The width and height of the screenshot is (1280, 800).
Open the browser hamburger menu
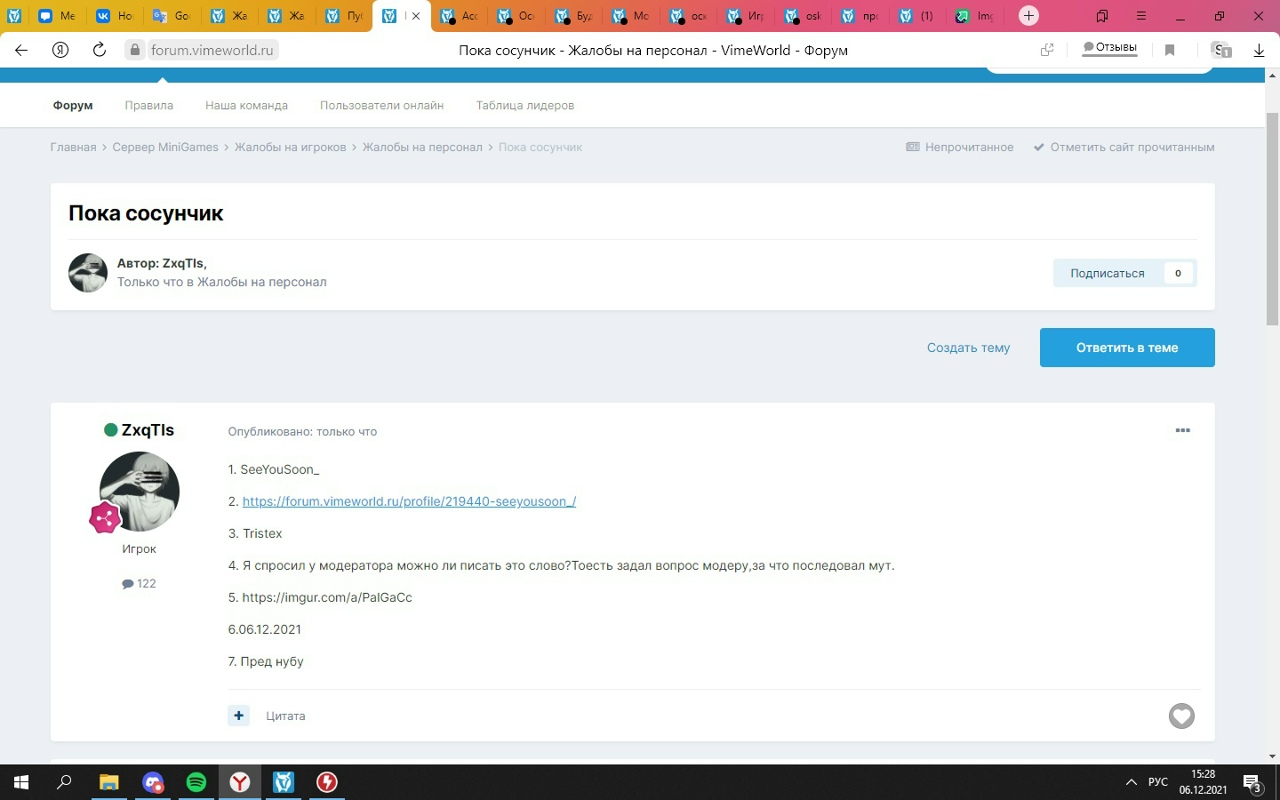1142,16
